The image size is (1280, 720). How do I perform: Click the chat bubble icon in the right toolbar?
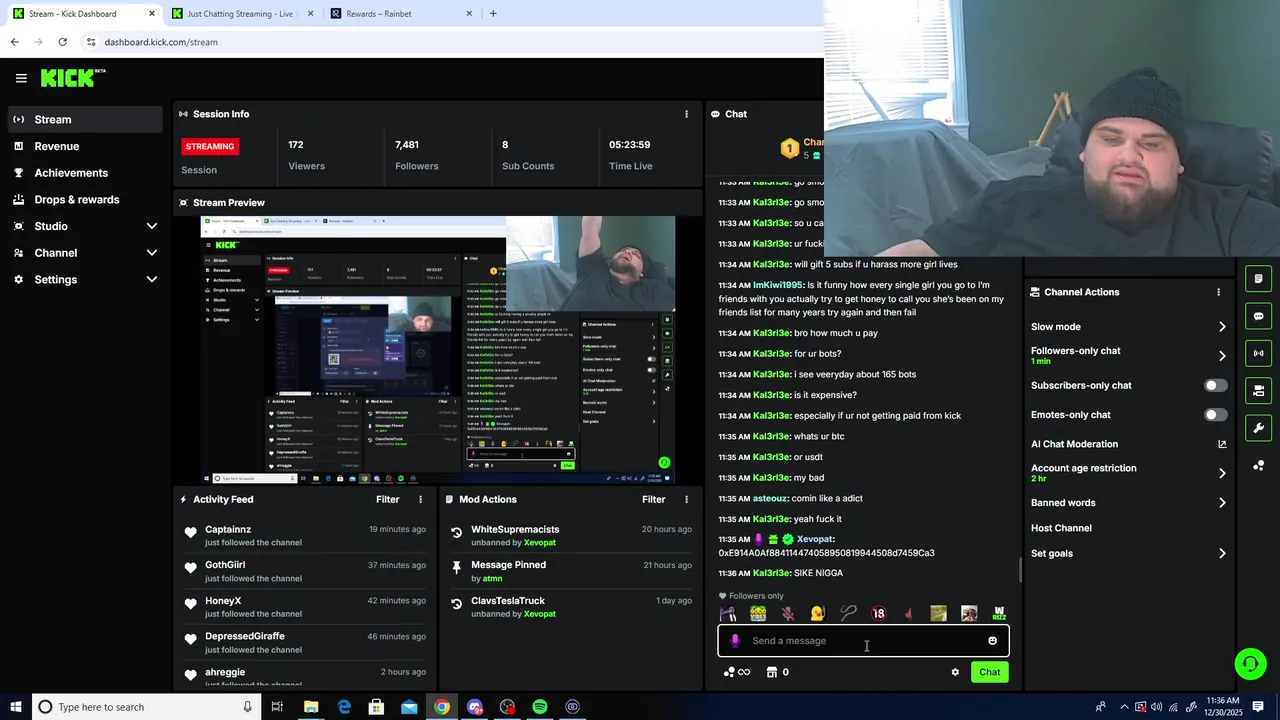(x=1258, y=316)
